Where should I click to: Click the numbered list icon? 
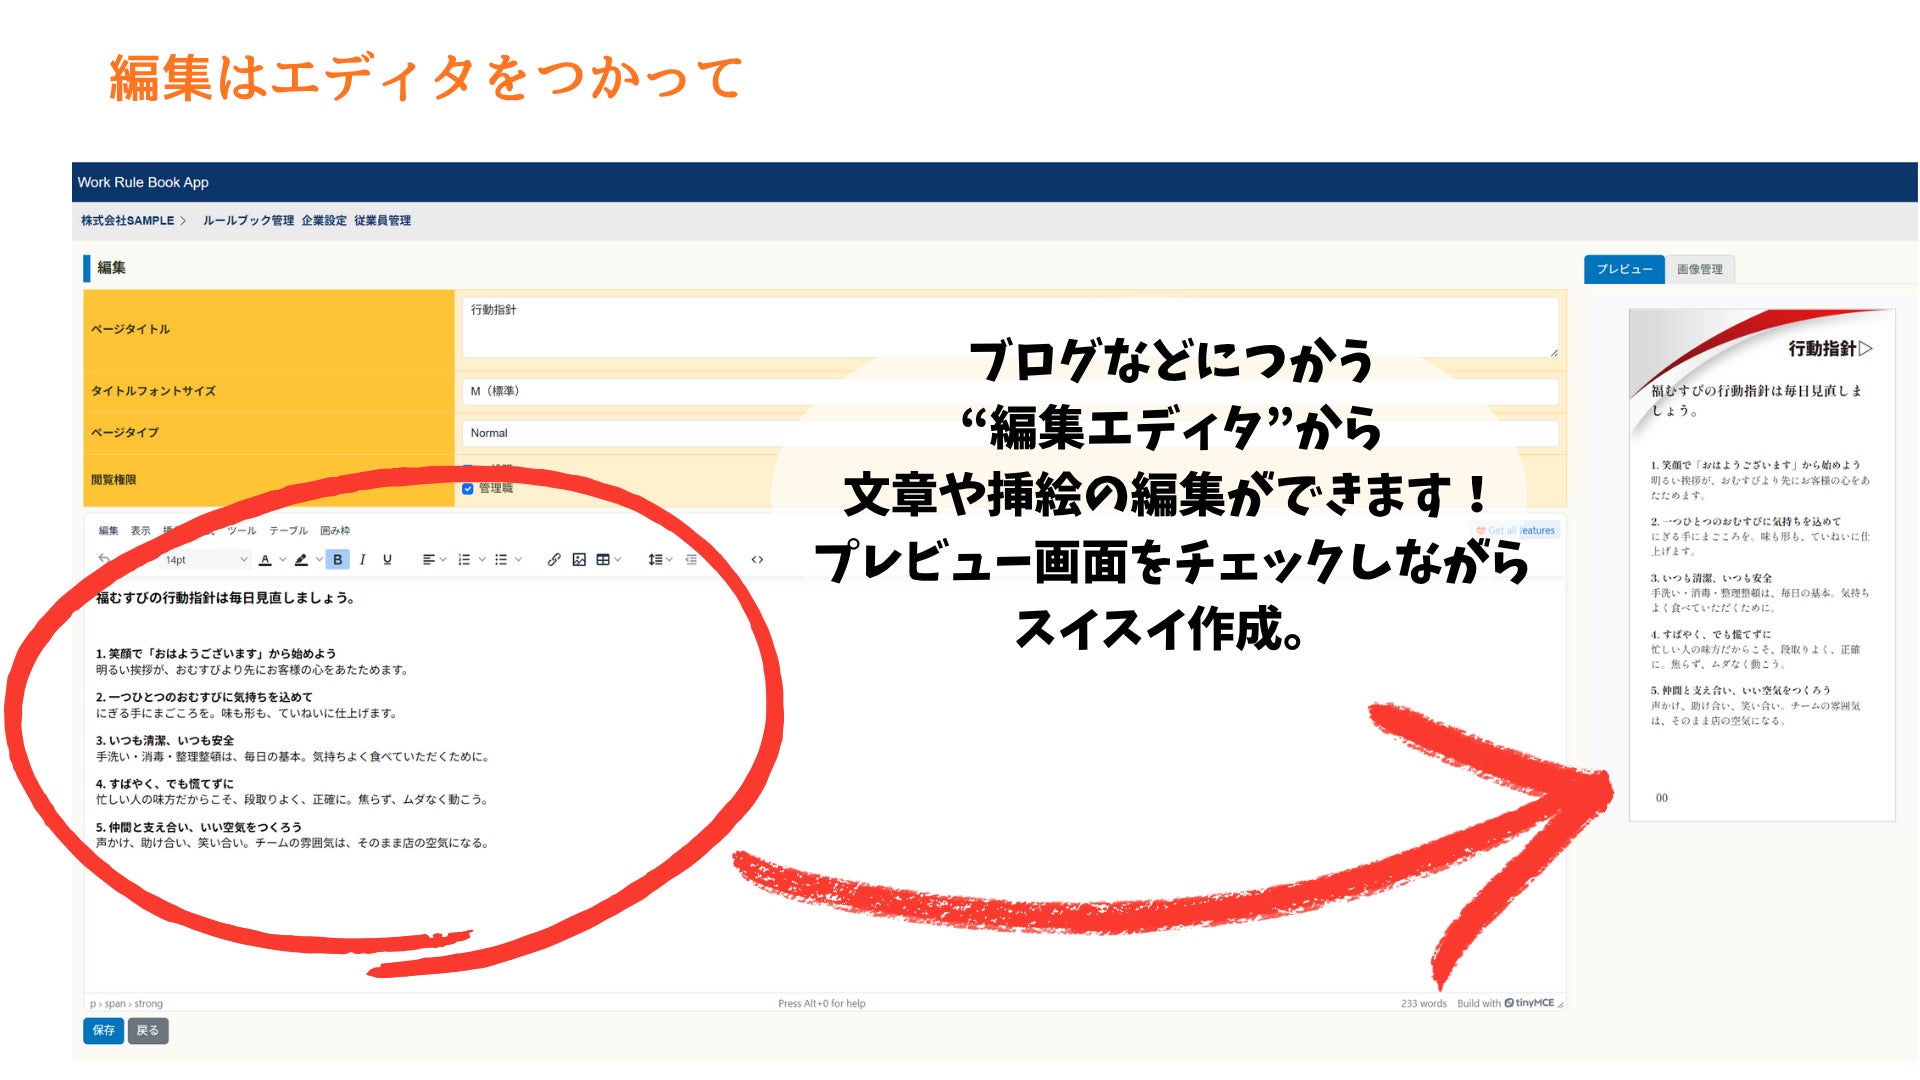(464, 560)
